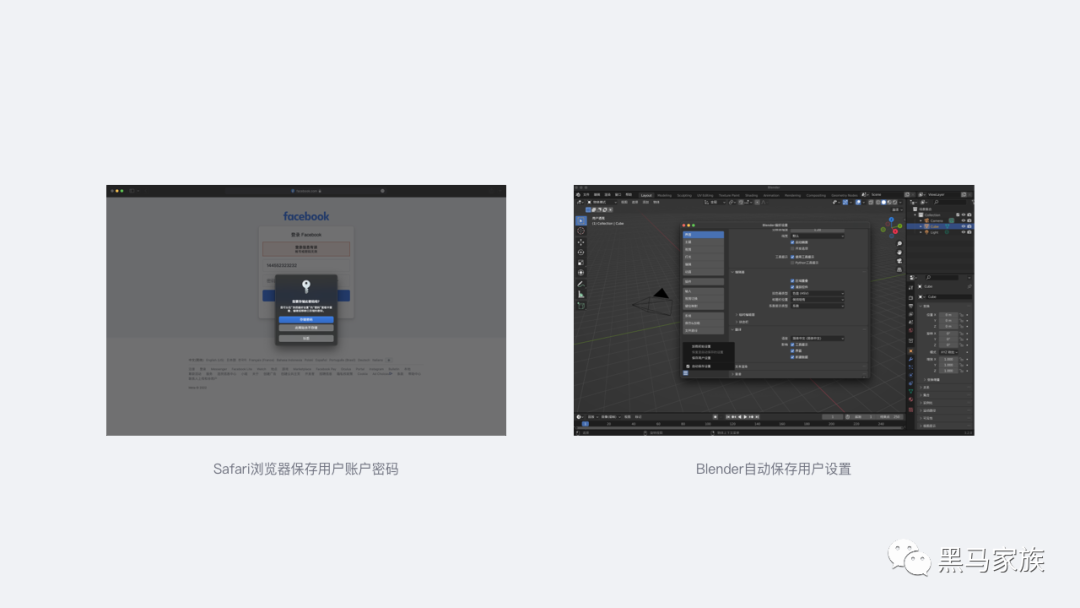Viewport: 1080px width, 608px height.
Task: Open the Language dropdown in Blender Preferences
Action: click(818, 339)
